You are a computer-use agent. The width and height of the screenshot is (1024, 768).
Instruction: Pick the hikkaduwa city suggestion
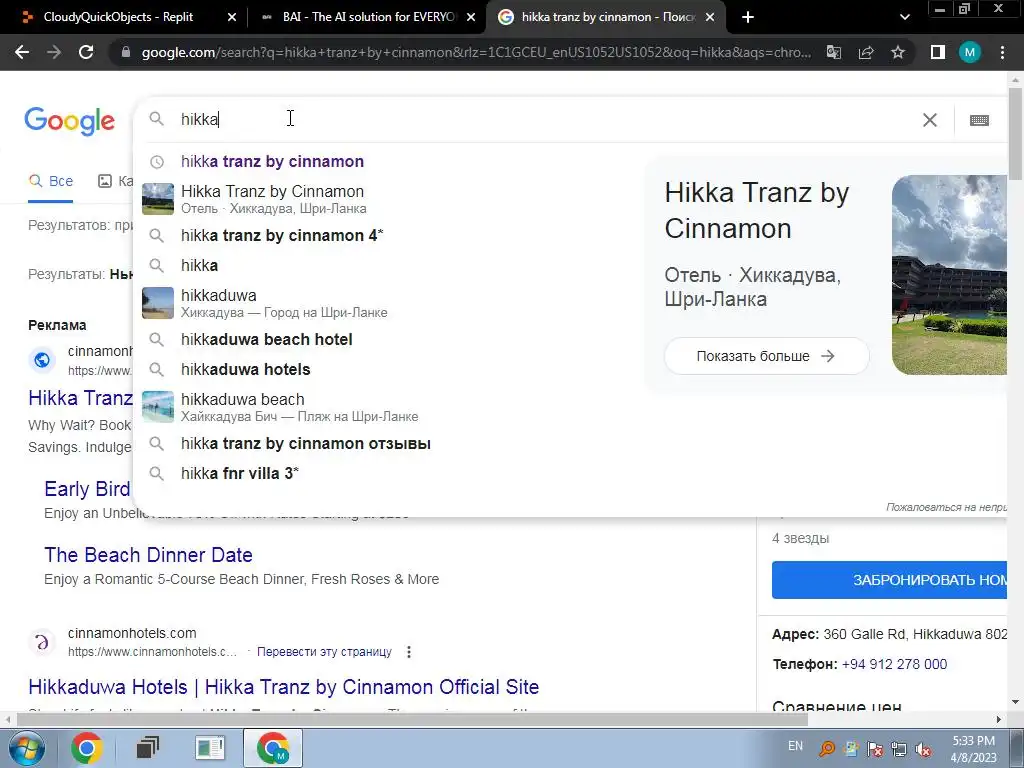tap(284, 303)
